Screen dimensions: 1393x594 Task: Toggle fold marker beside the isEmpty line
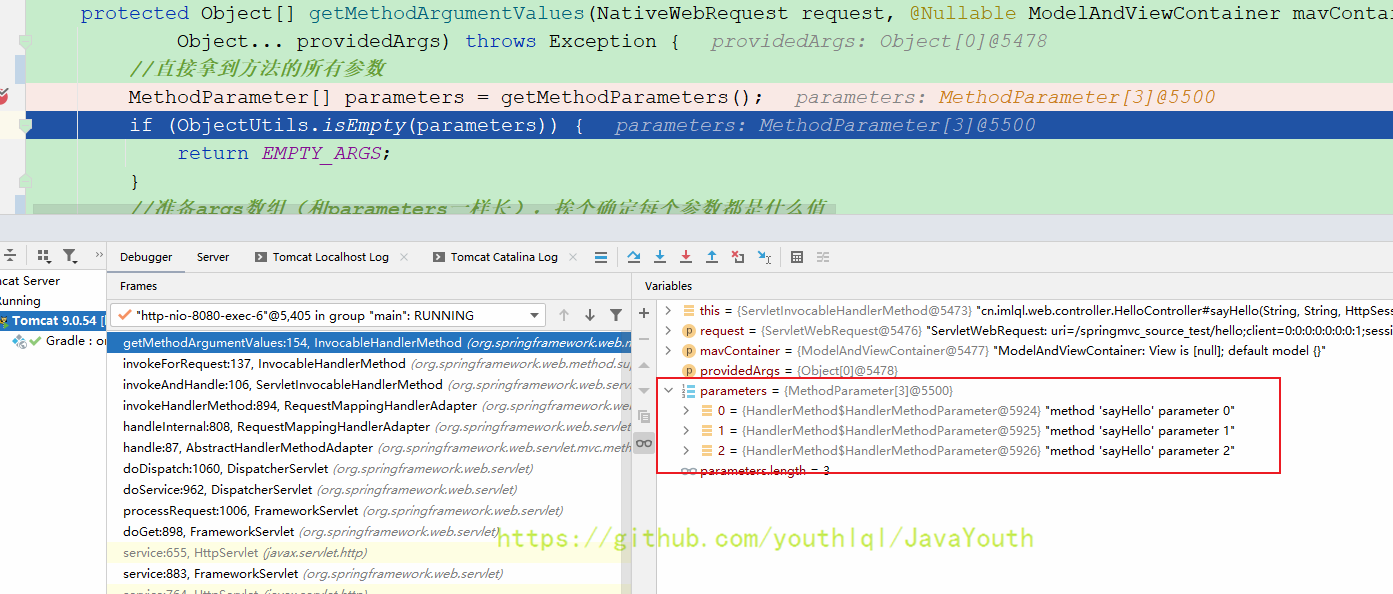[x=26, y=125]
